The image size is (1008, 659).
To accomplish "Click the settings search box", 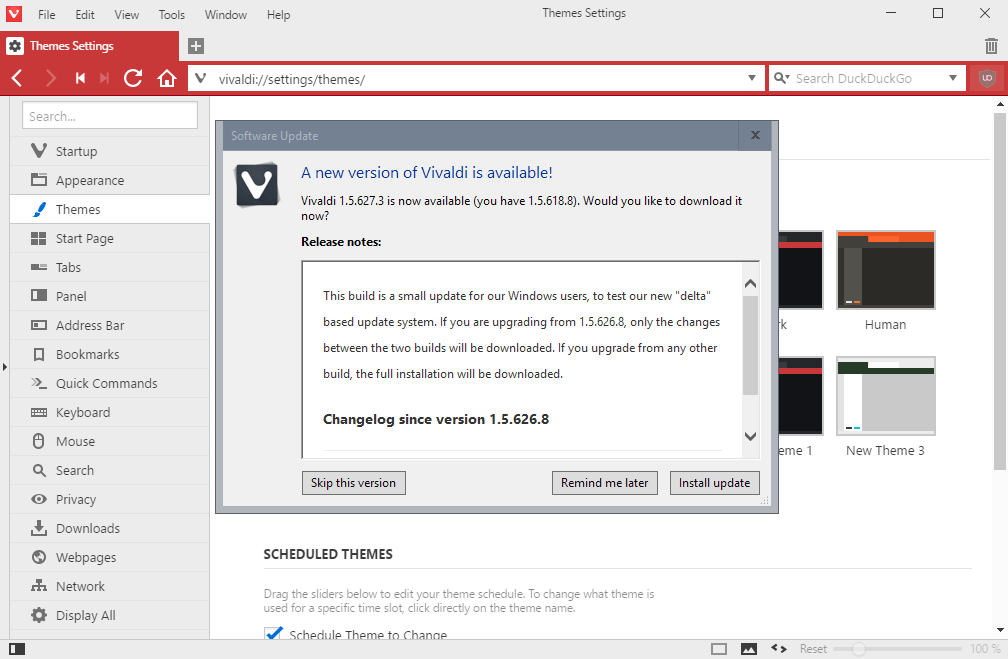I will (x=110, y=116).
